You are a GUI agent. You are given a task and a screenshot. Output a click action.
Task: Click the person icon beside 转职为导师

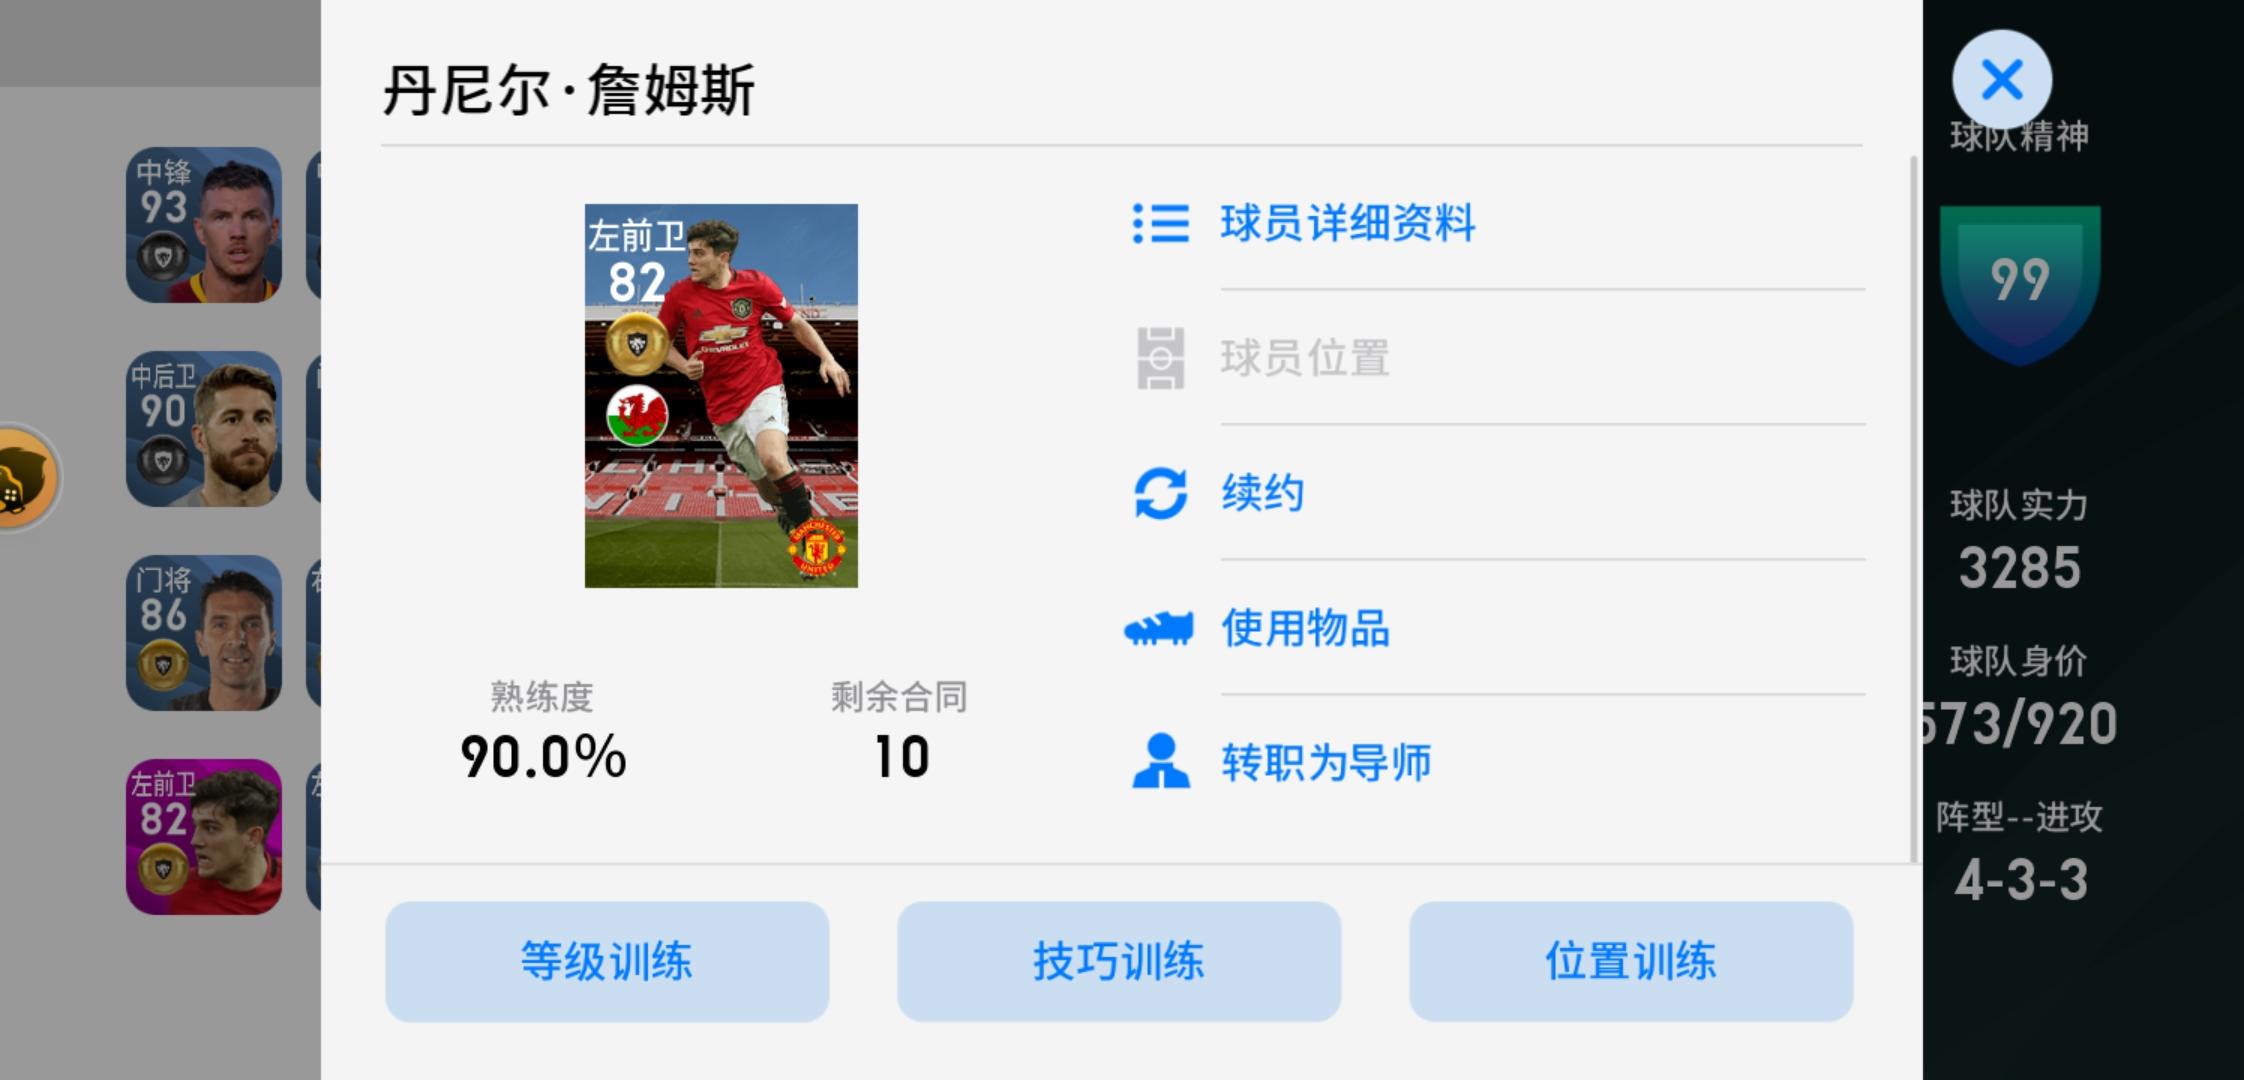[1160, 762]
